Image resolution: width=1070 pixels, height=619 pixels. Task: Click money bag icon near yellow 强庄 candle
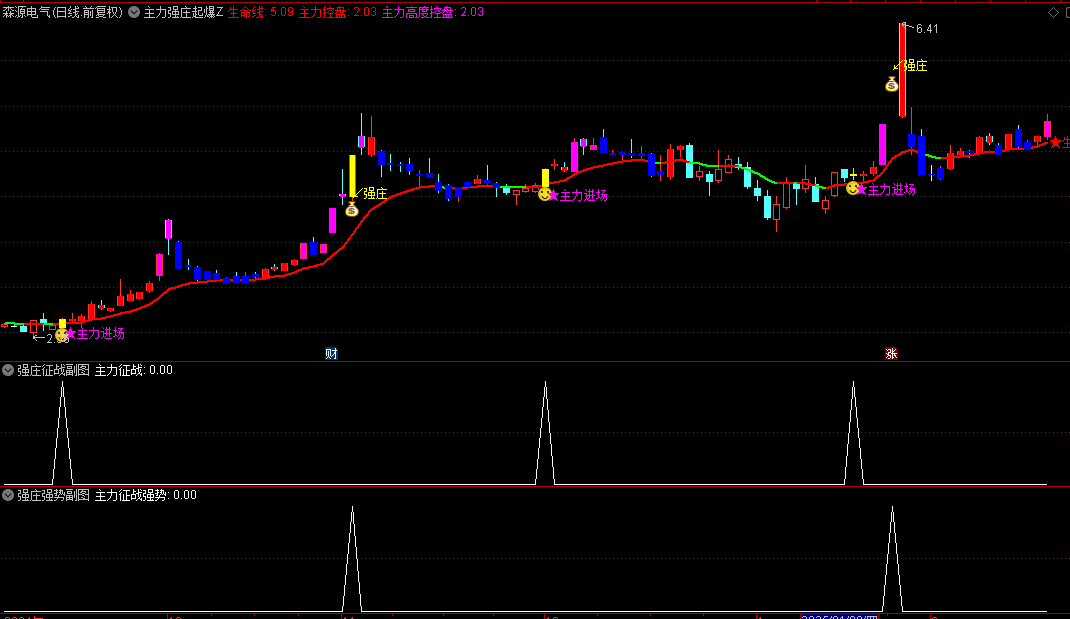[x=351, y=210]
